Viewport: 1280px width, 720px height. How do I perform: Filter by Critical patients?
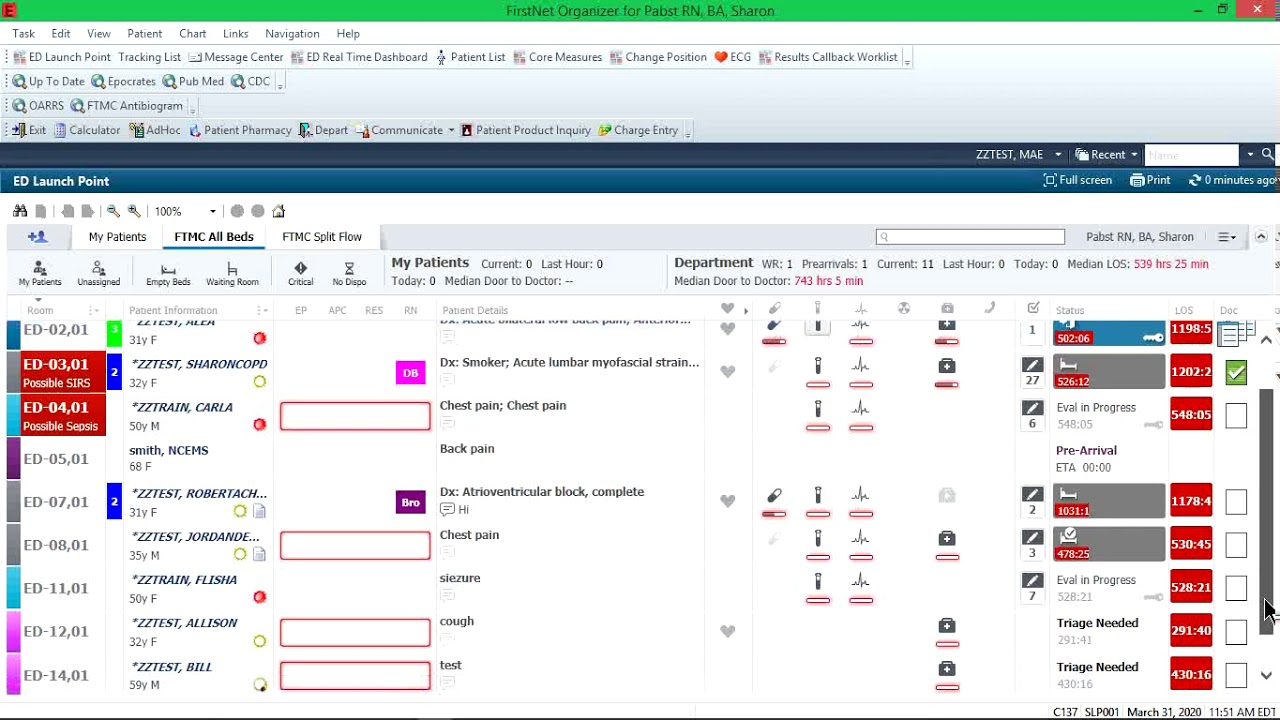tap(300, 273)
